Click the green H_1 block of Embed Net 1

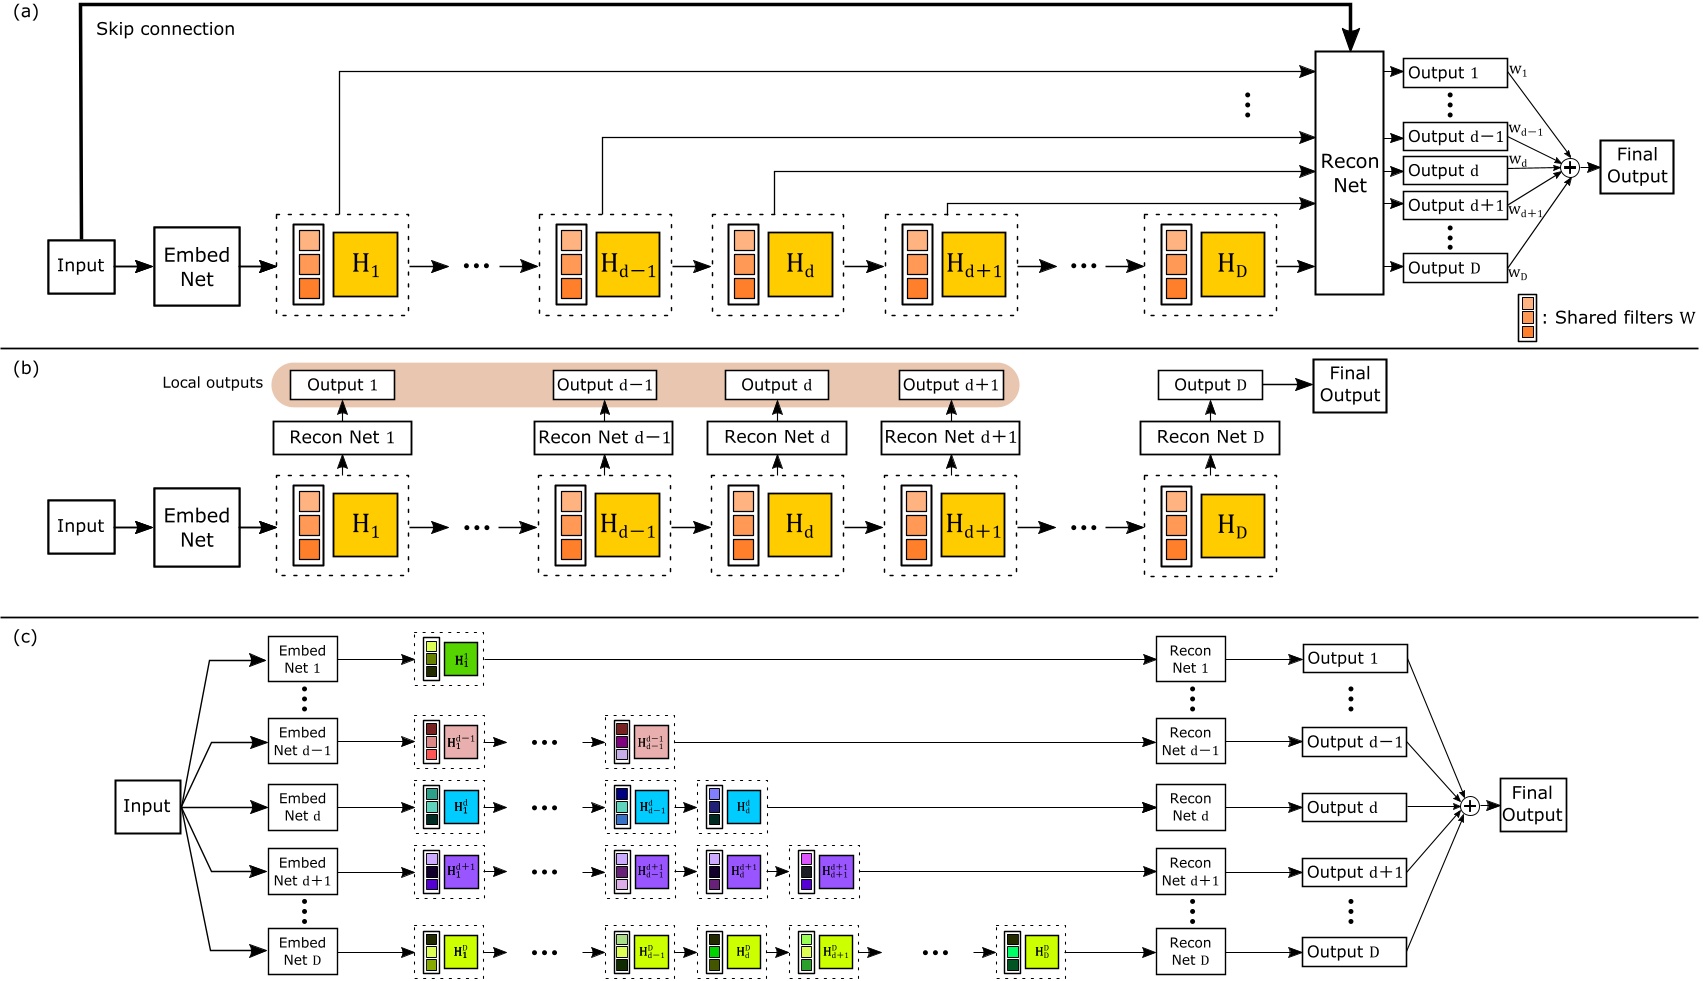(460, 659)
